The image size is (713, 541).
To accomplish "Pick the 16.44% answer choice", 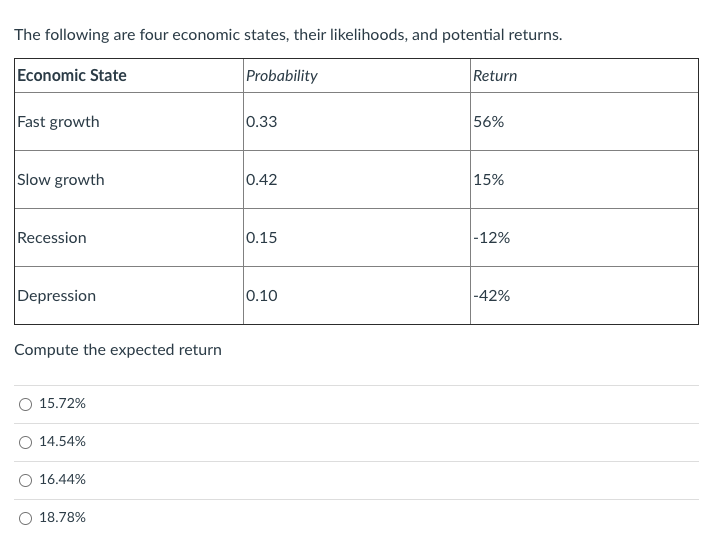I will pyautogui.click(x=25, y=480).
